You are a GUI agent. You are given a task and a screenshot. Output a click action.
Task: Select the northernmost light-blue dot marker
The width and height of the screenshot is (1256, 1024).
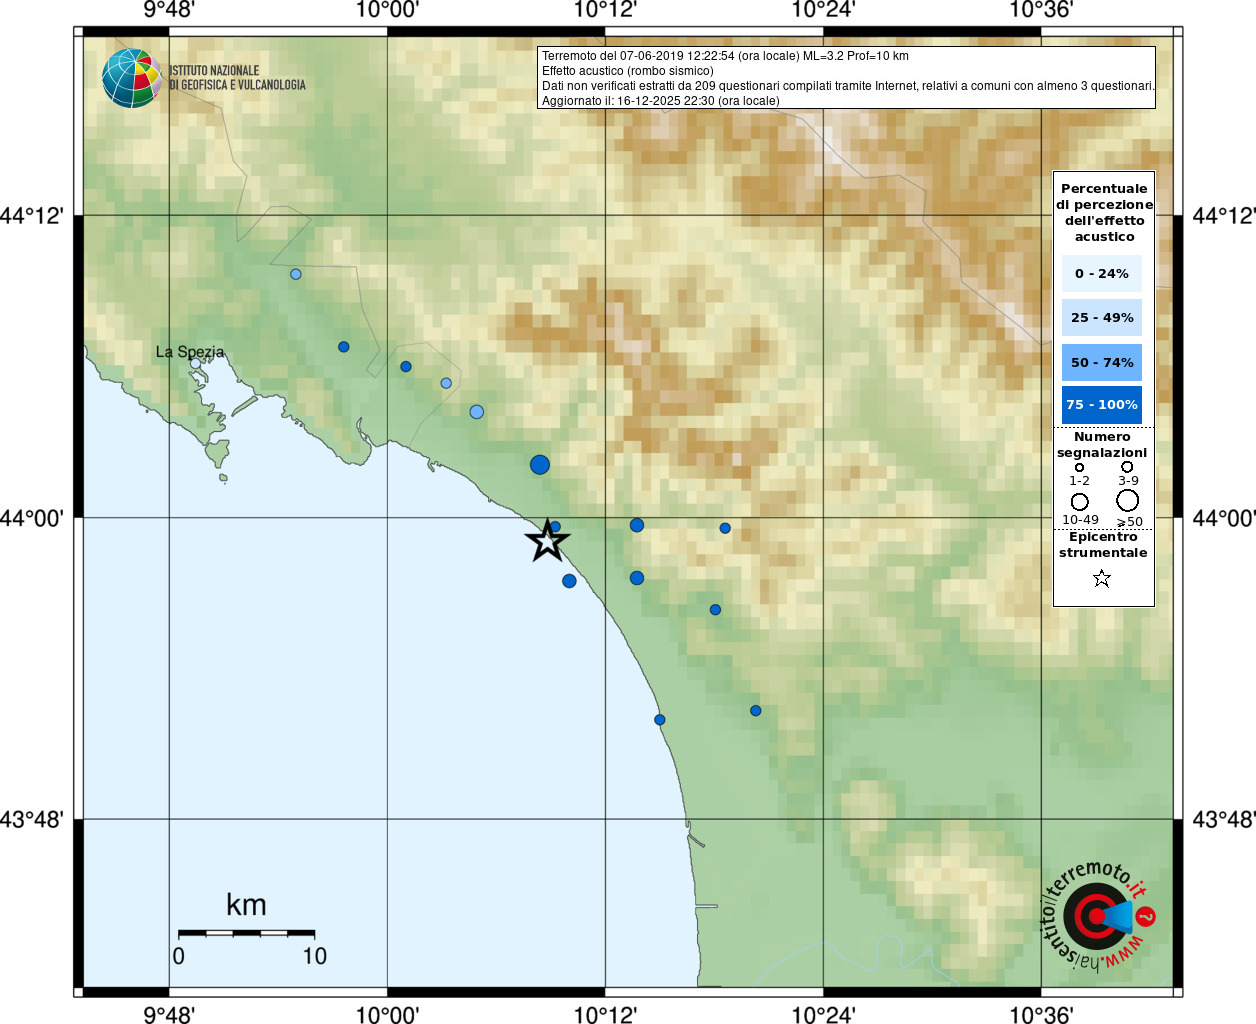[x=296, y=274]
